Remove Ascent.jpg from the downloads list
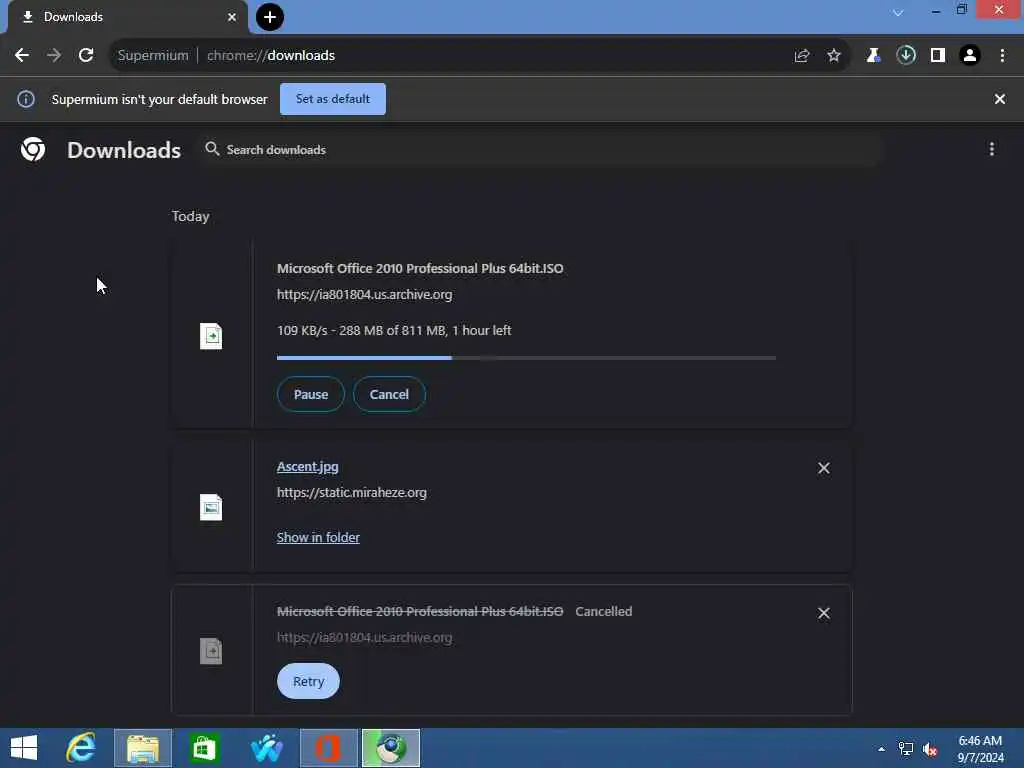This screenshot has width=1024, height=768. [824, 468]
